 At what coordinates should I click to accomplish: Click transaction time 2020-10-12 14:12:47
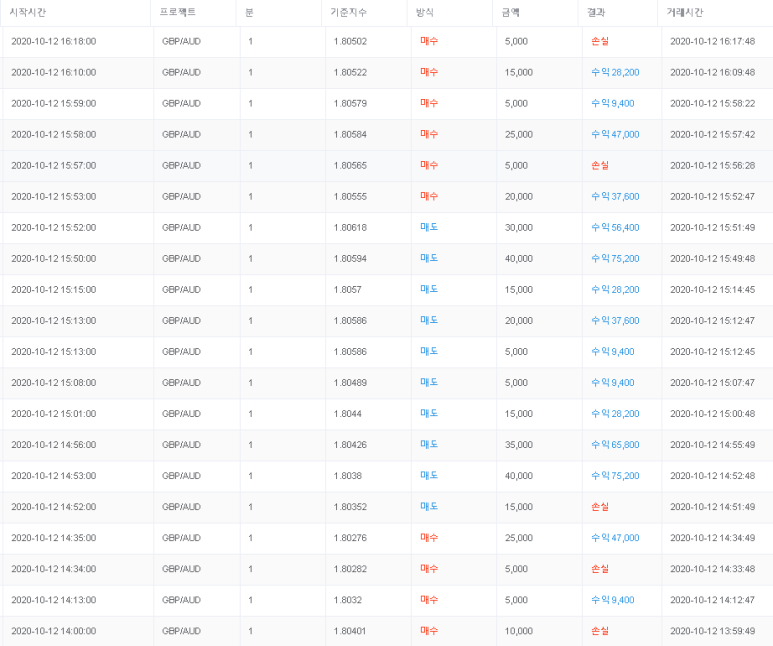[712, 600]
